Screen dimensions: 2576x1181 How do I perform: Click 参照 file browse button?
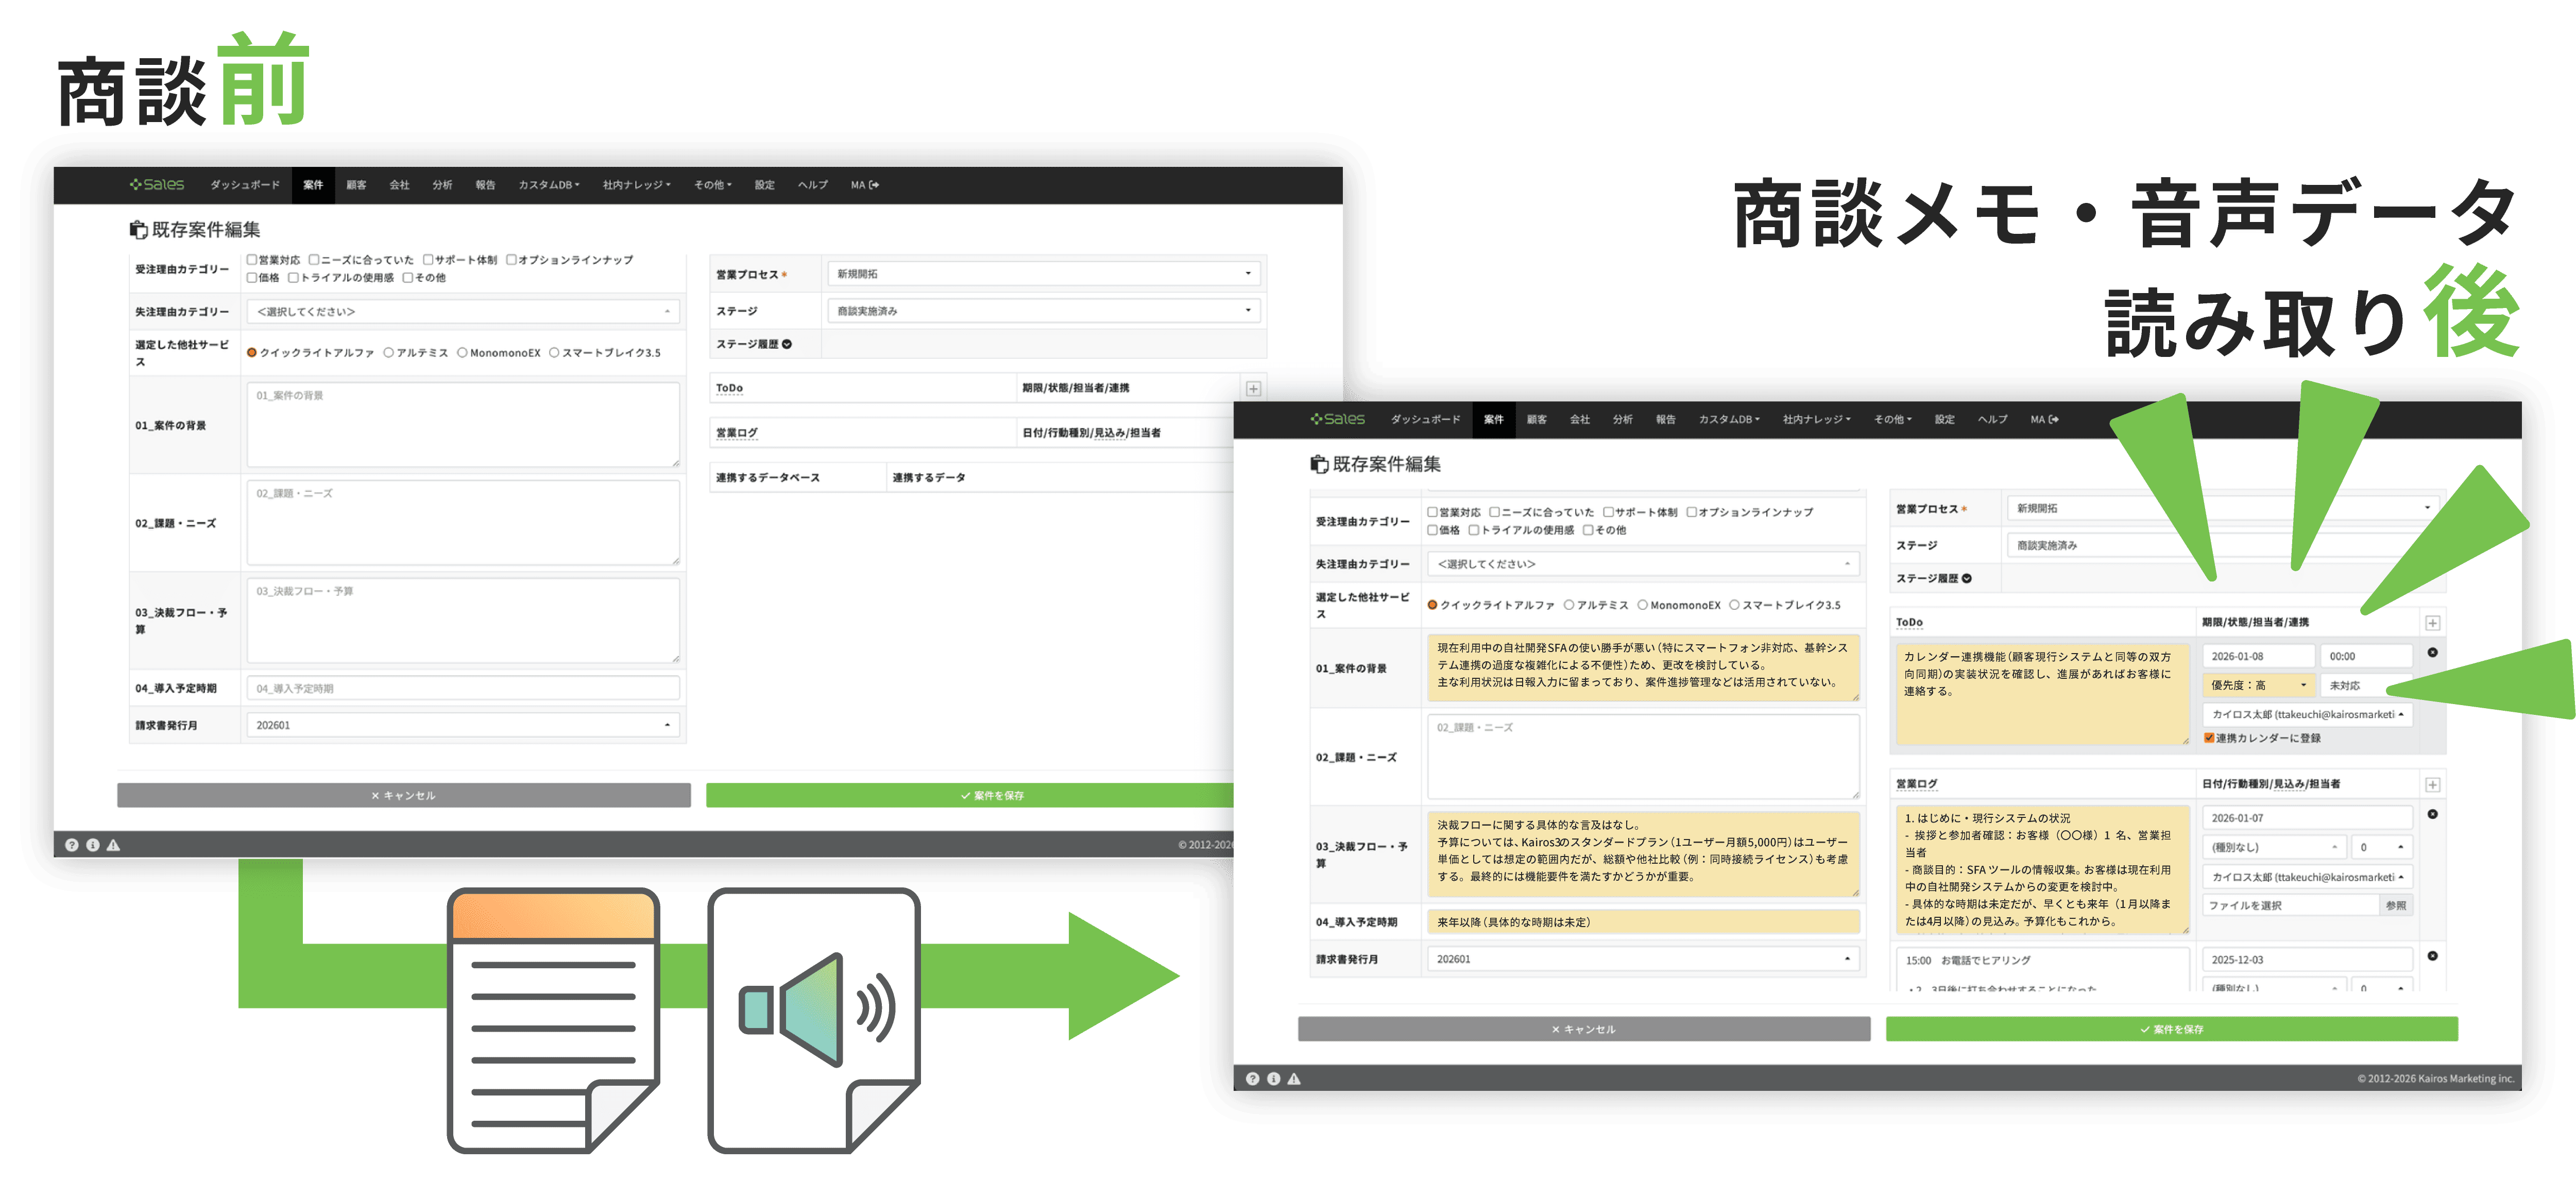2396,905
